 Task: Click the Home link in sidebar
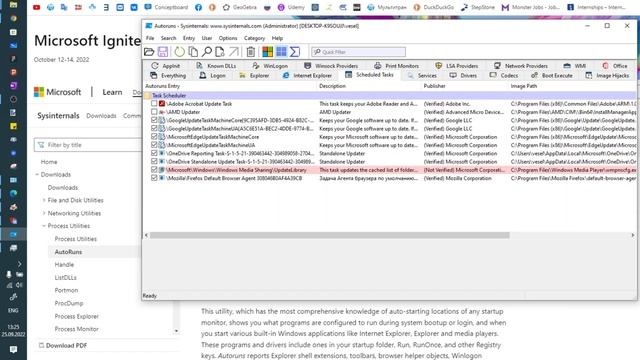[49, 162]
